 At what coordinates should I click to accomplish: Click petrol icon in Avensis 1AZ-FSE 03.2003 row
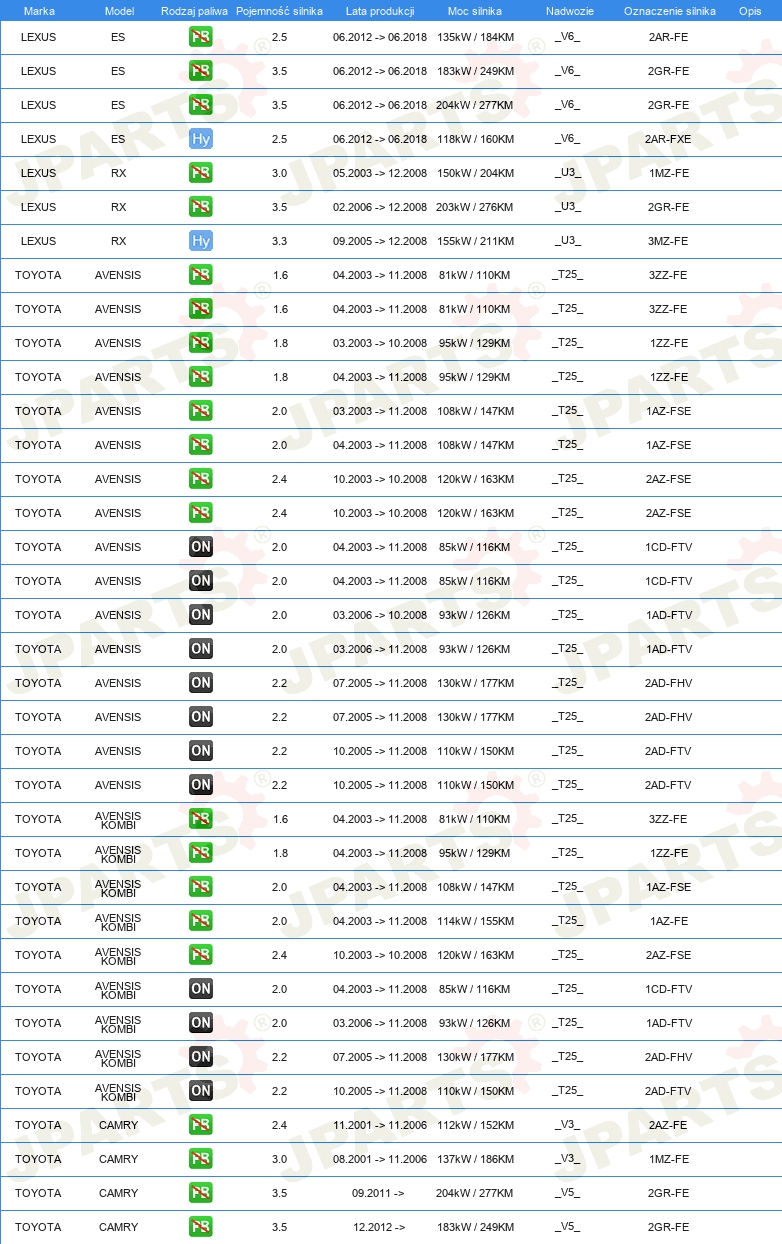coord(201,411)
